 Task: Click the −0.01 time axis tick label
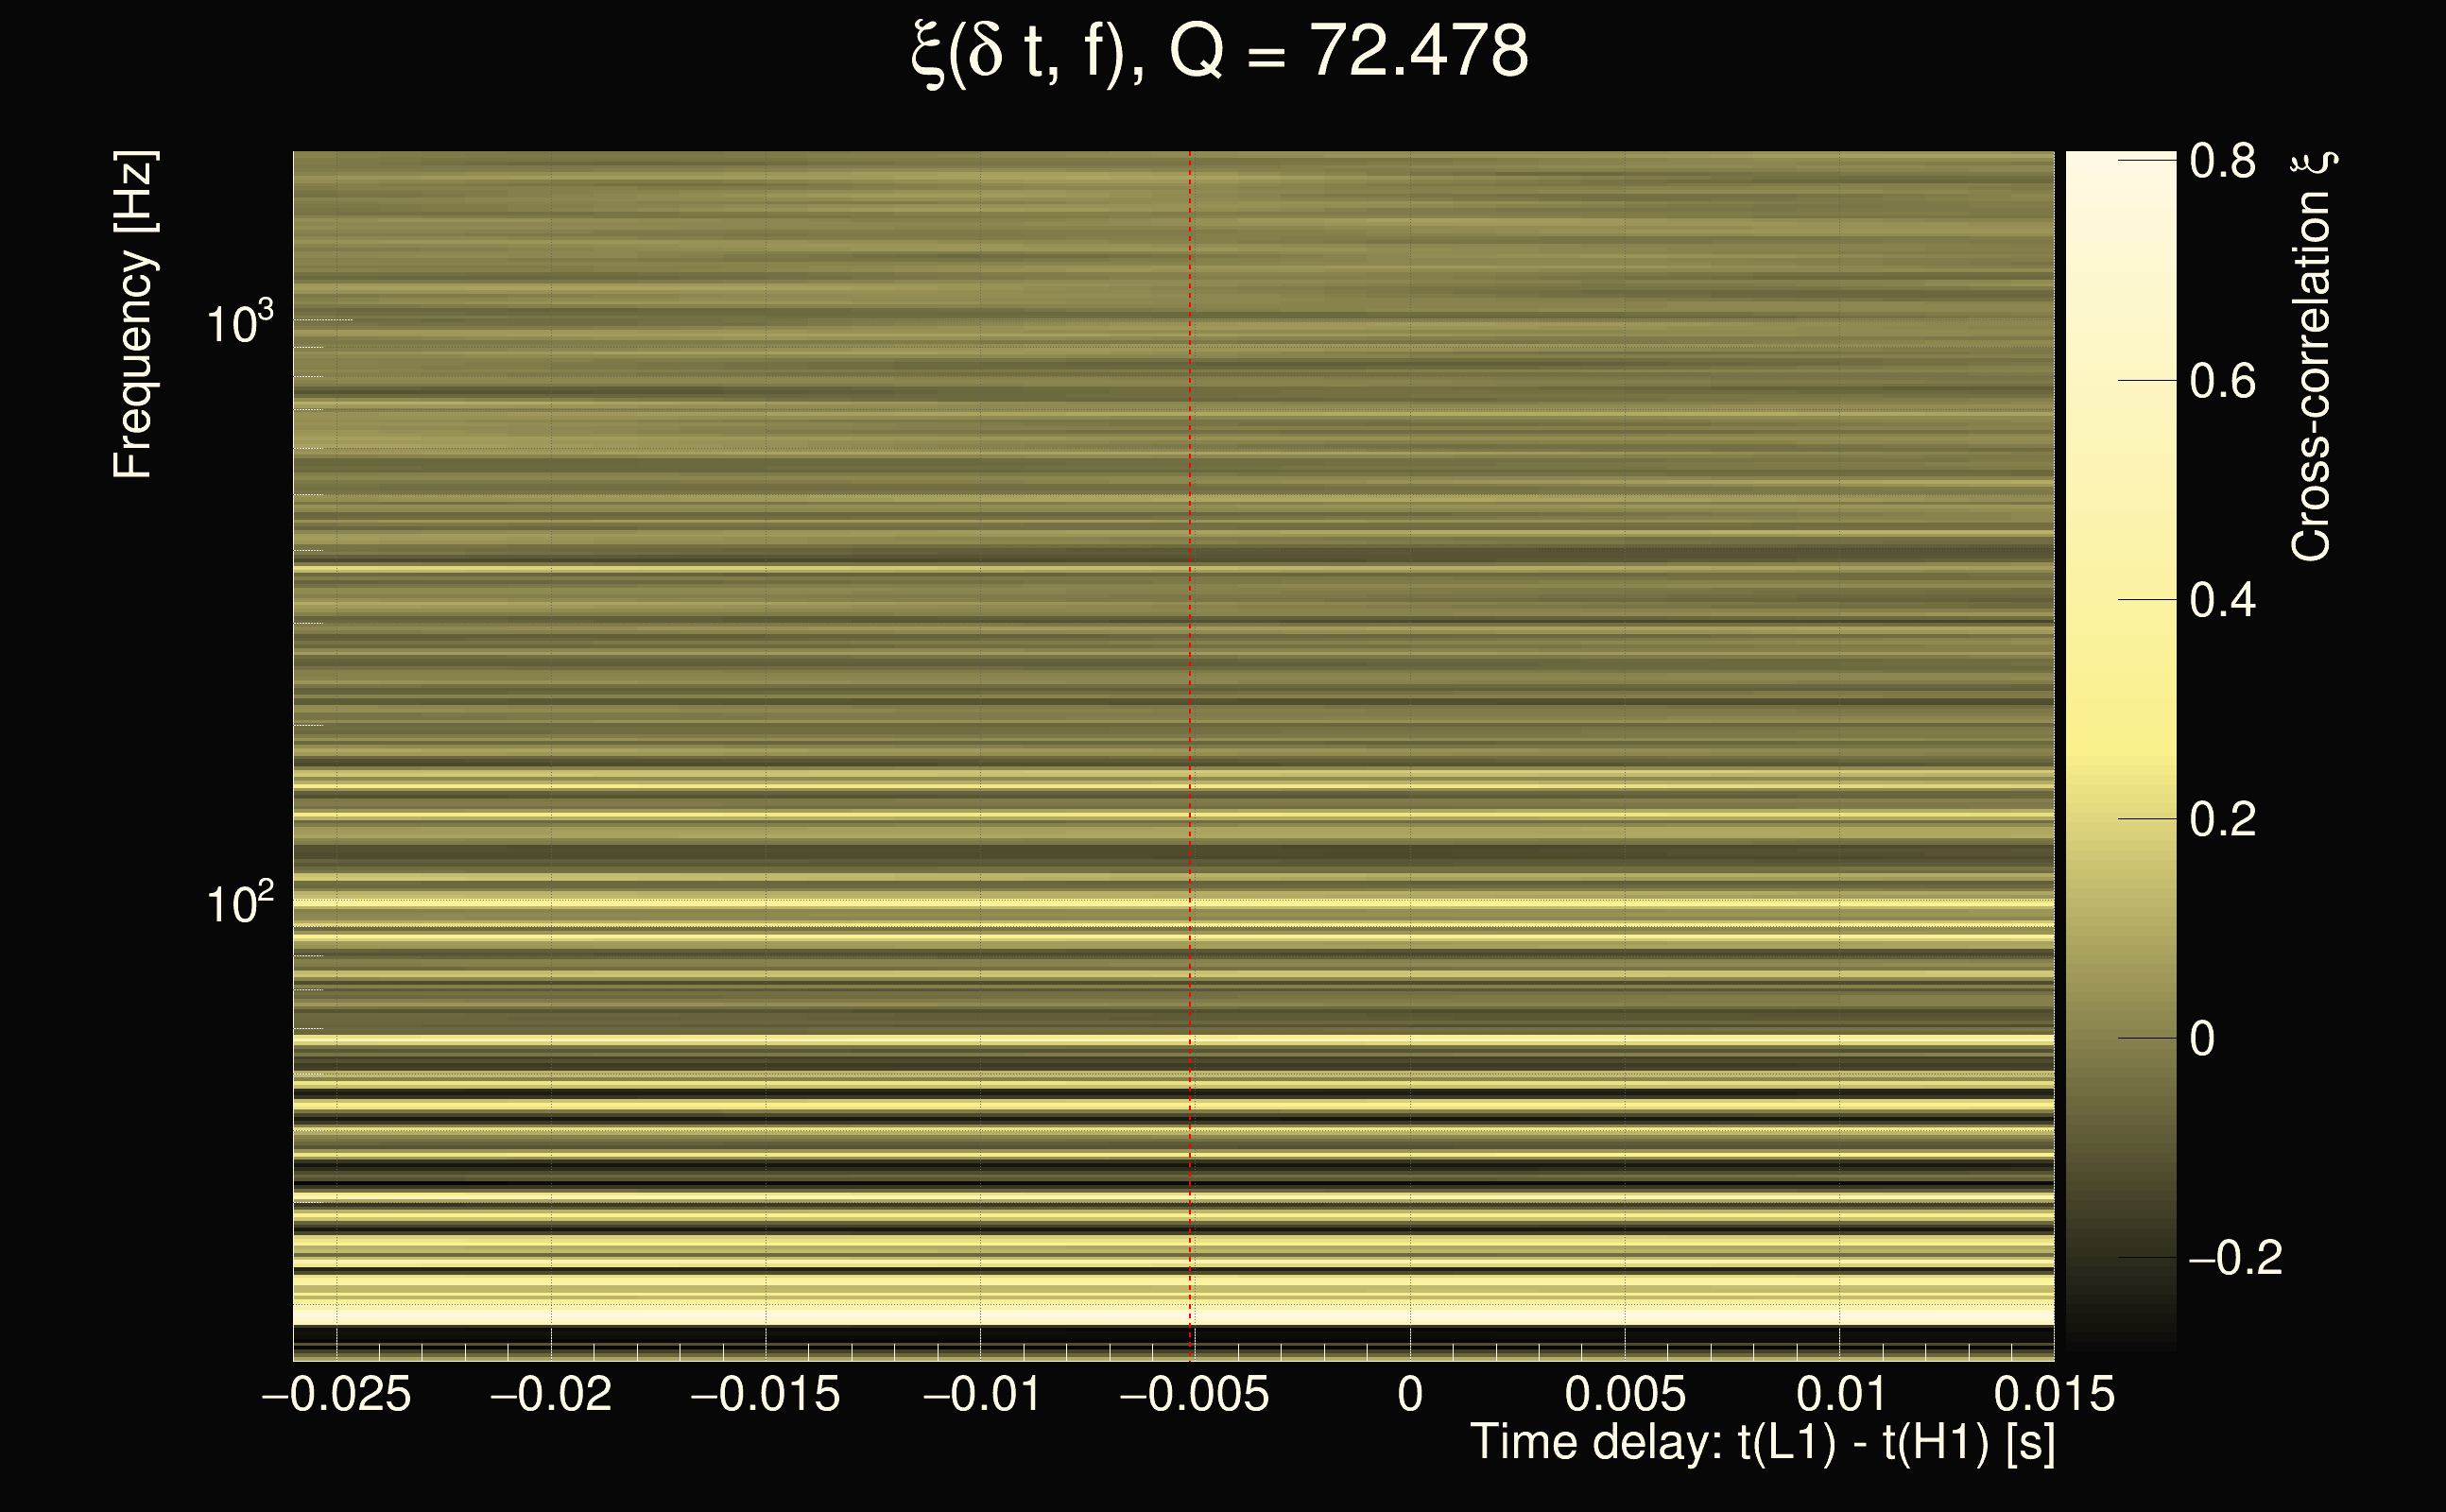[x=981, y=1394]
